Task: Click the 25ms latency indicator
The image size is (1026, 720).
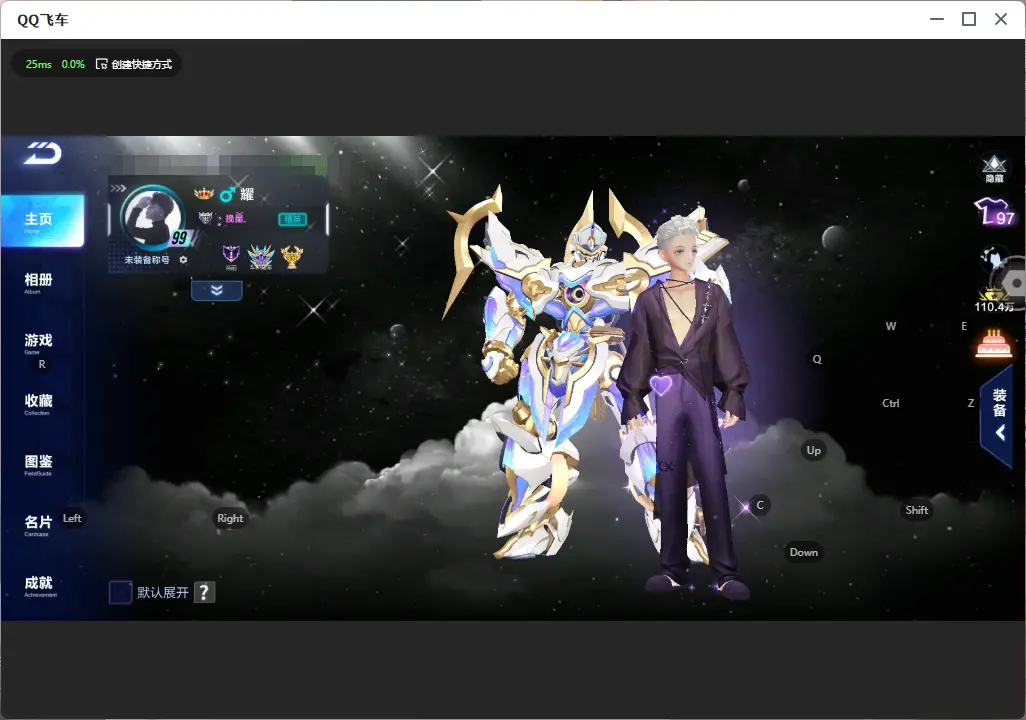Action: 39,64
